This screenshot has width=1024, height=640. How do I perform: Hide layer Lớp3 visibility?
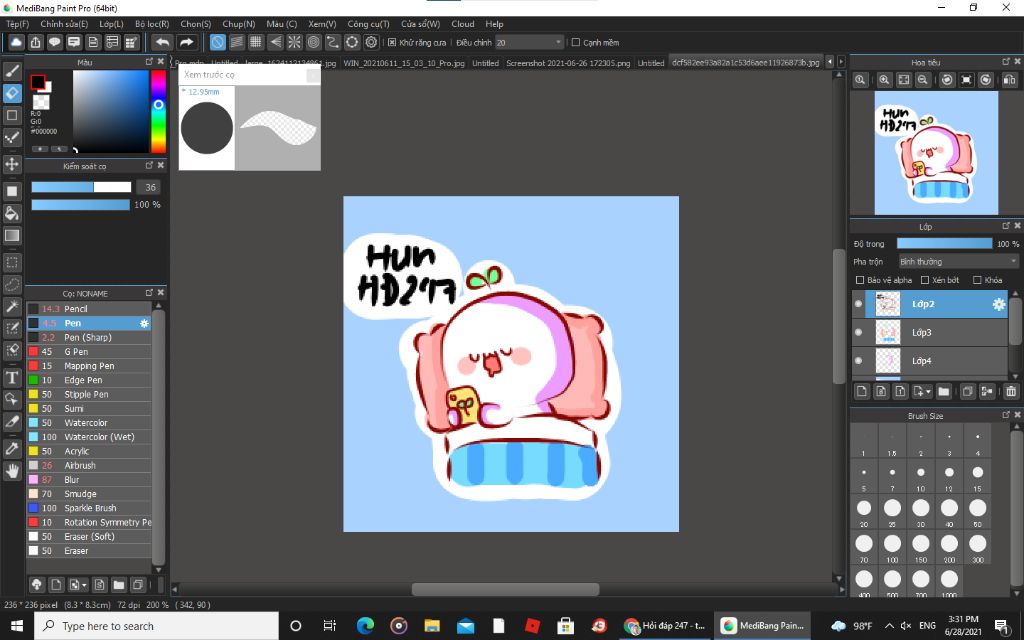click(858, 332)
